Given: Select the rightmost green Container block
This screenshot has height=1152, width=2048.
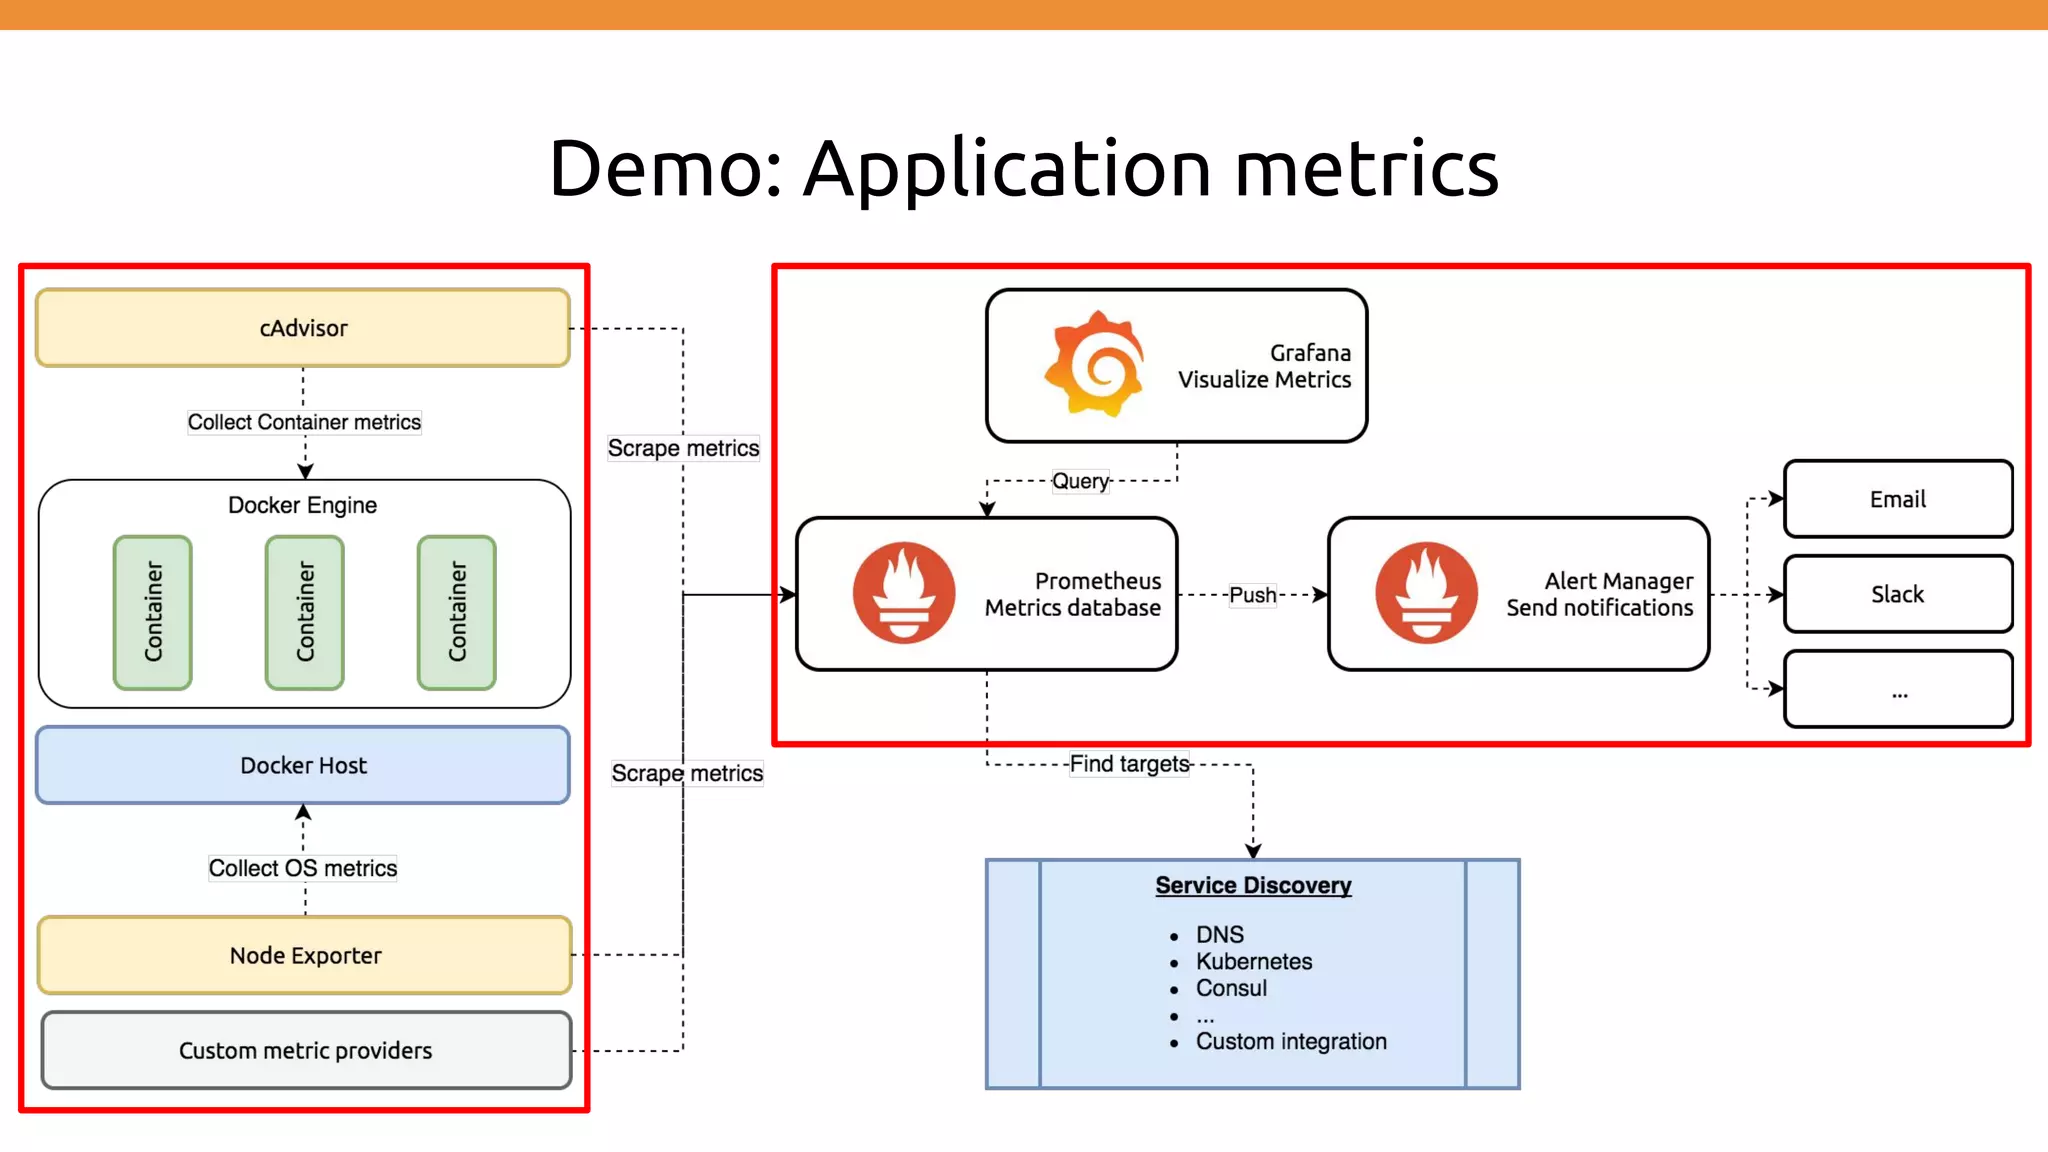Looking at the screenshot, I should click(457, 612).
